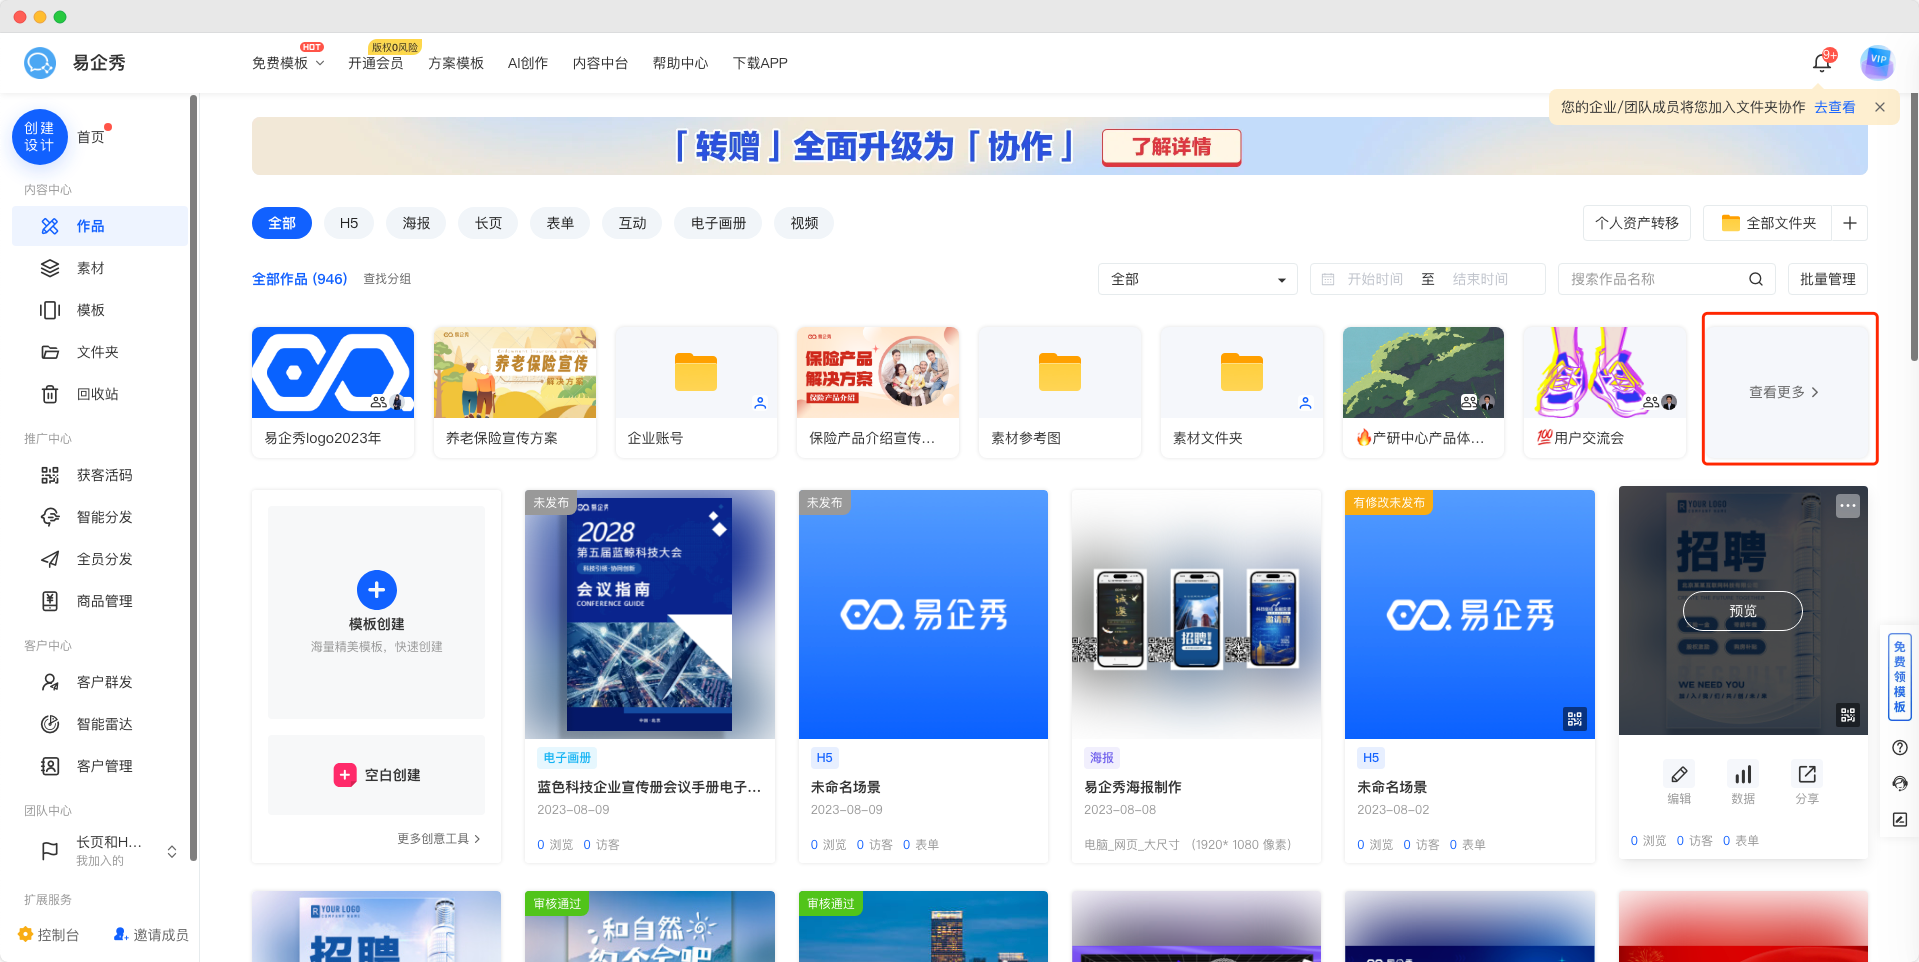Click the 去查看 link in notification
The image size is (1919, 962).
click(1835, 107)
